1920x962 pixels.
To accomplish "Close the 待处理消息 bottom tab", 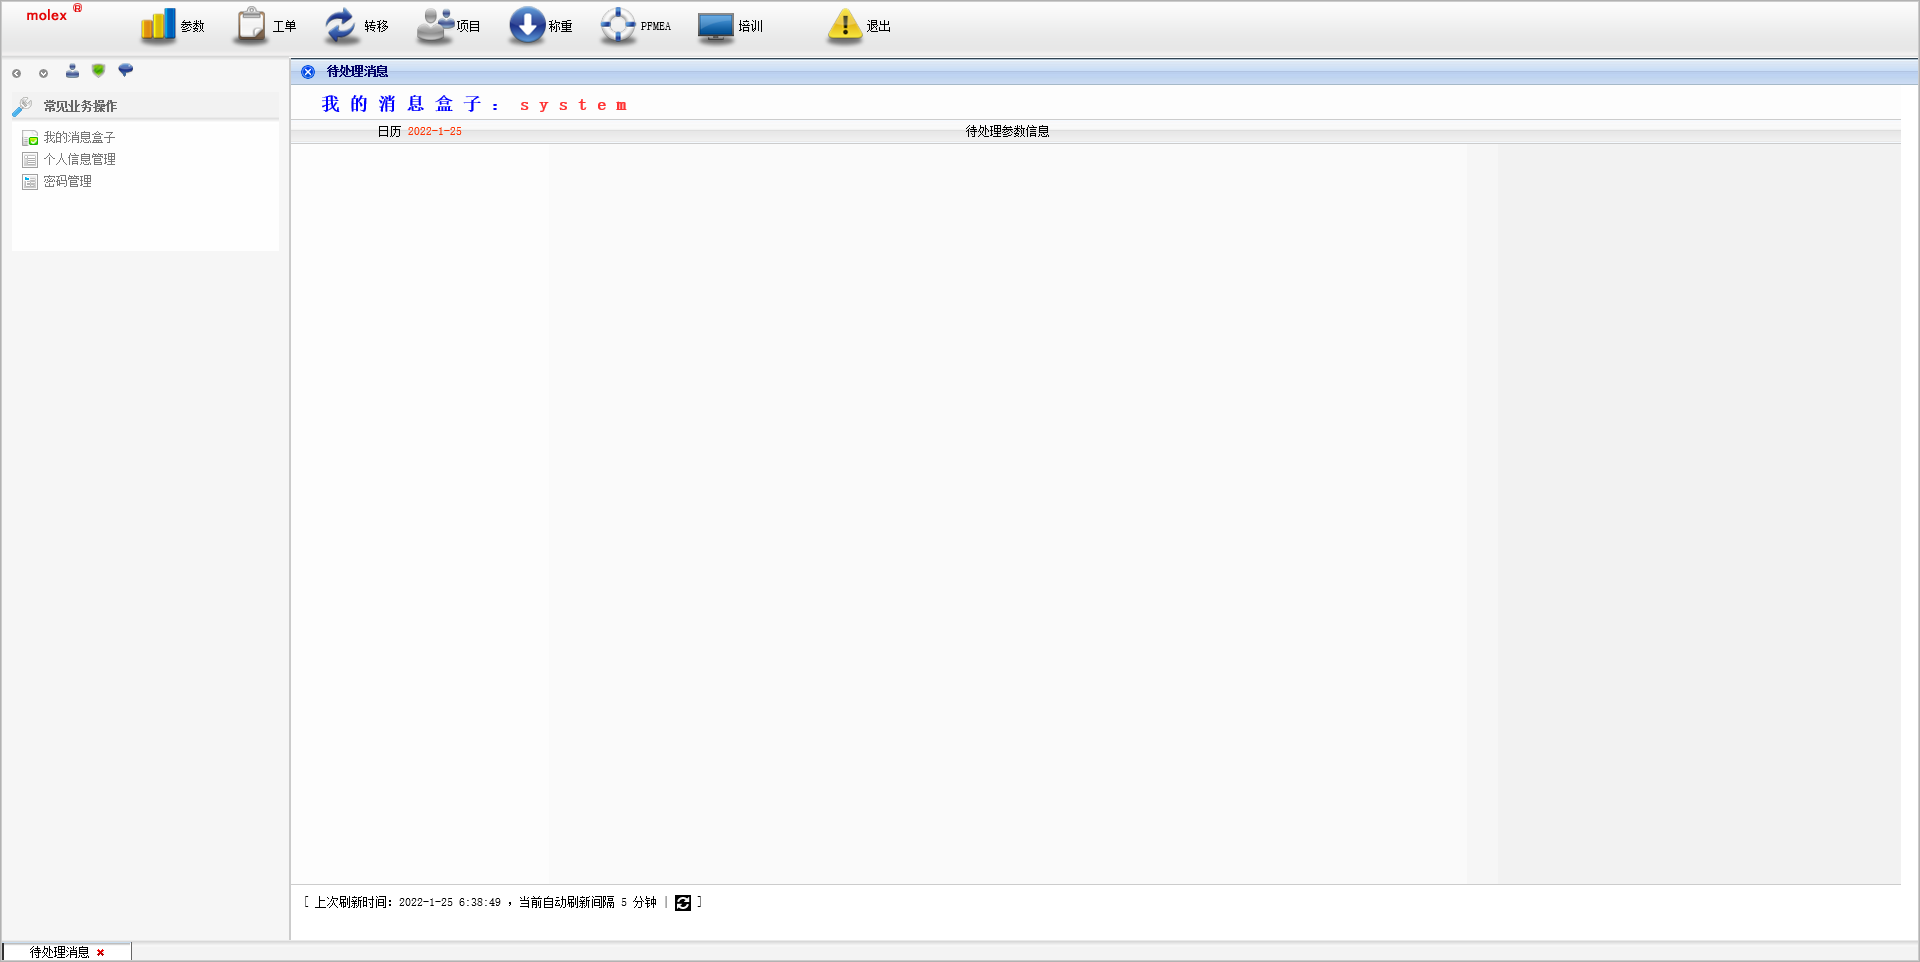I will [x=101, y=953].
